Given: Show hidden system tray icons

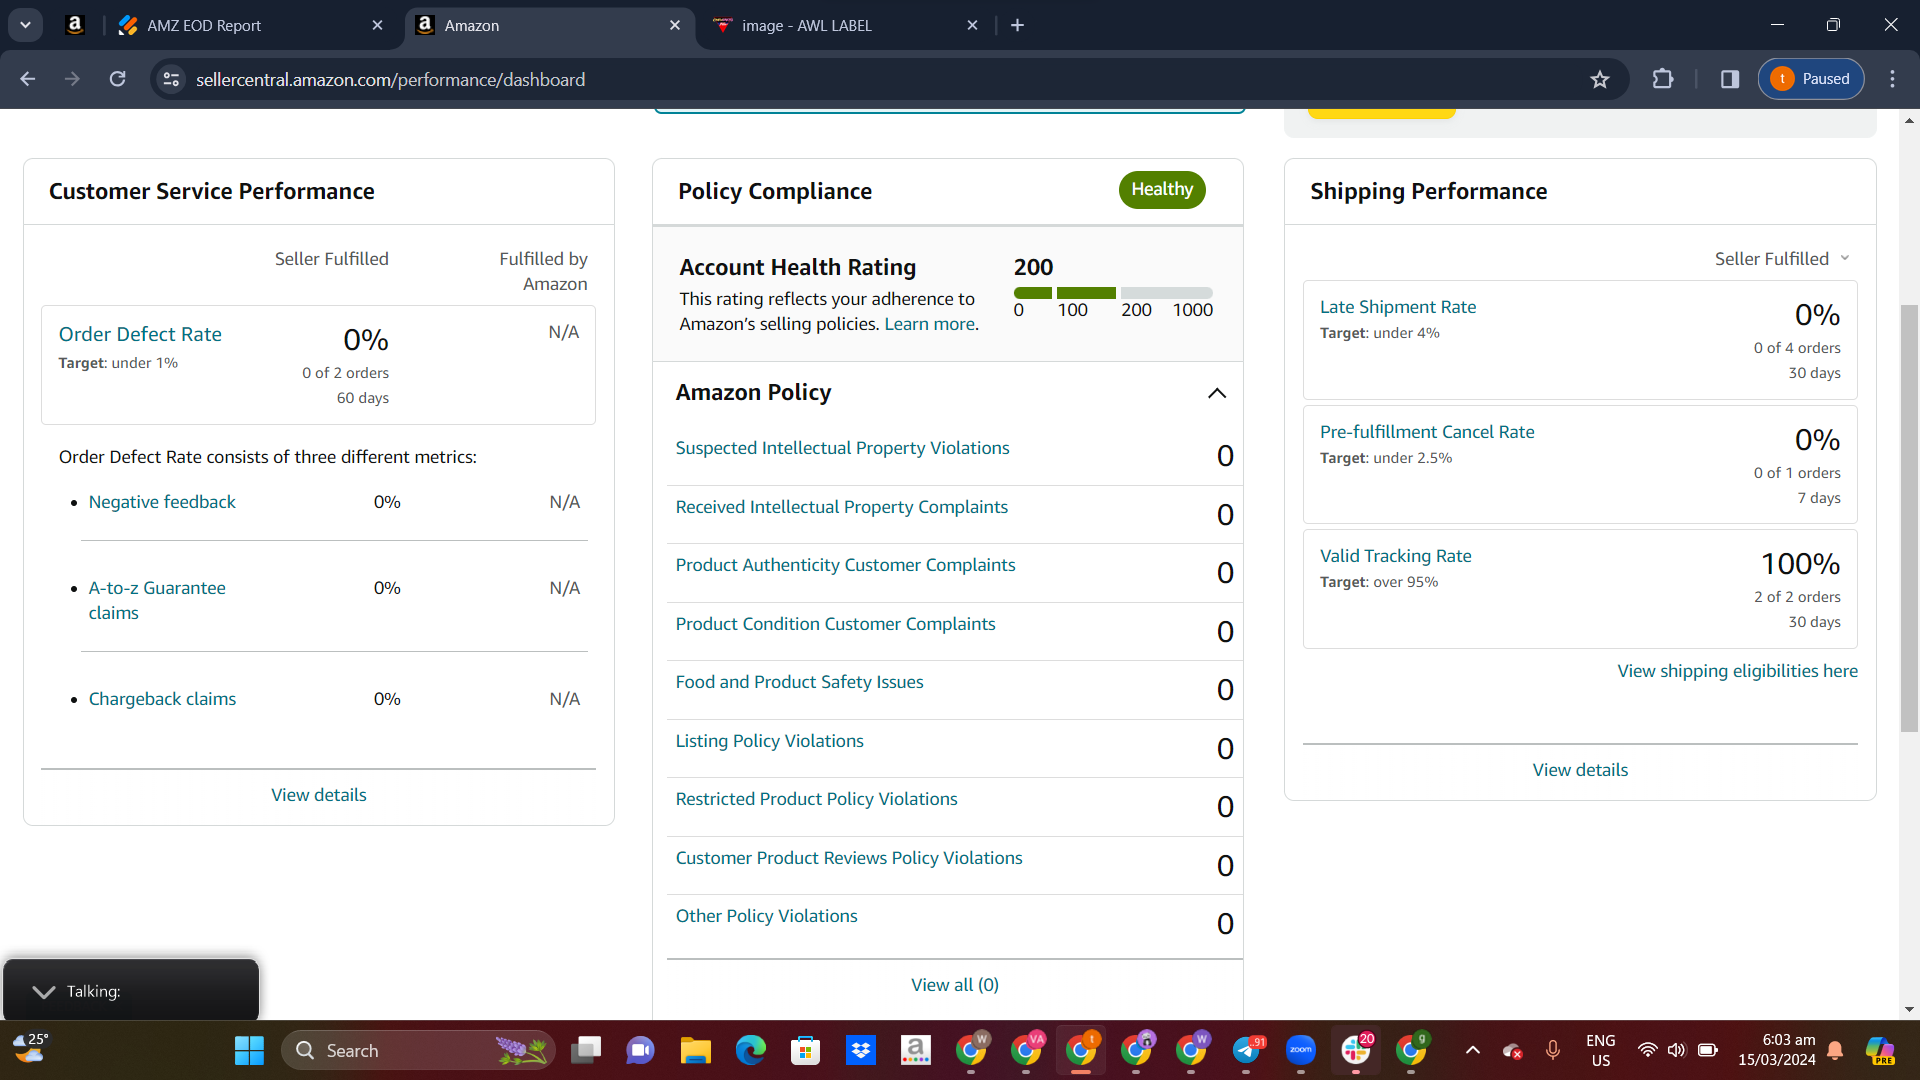Looking at the screenshot, I should pyautogui.click(x=1472, y=1051).
